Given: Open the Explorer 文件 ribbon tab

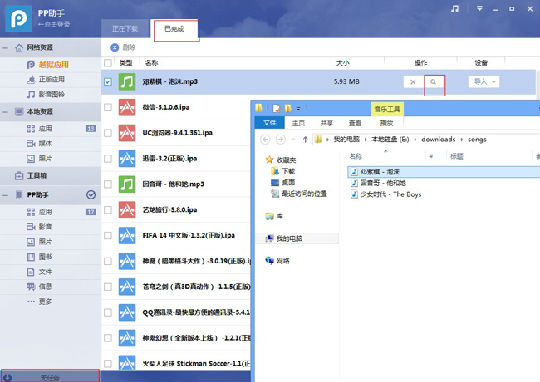Looking at the screenshot, I should (x=270, y=123).
